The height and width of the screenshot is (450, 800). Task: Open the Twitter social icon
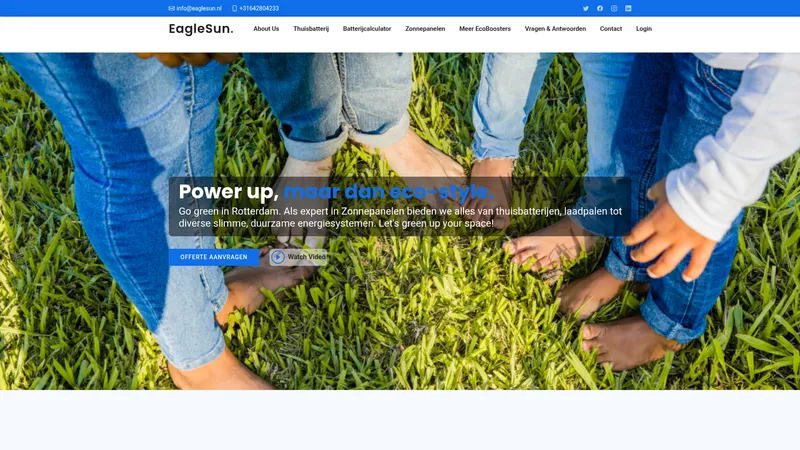(586, 8)
